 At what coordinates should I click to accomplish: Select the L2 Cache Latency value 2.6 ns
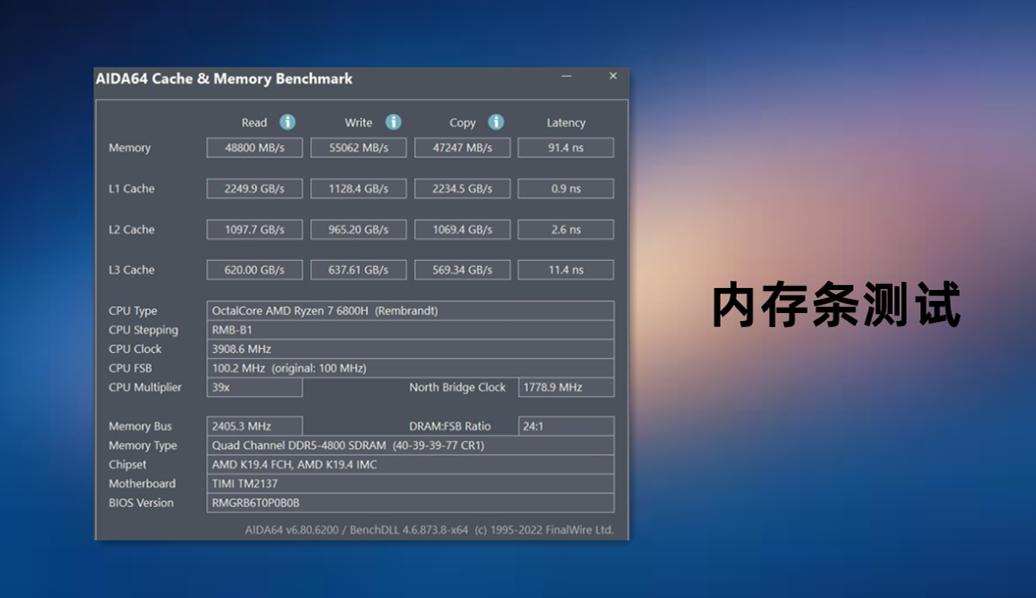coord(565,229)
